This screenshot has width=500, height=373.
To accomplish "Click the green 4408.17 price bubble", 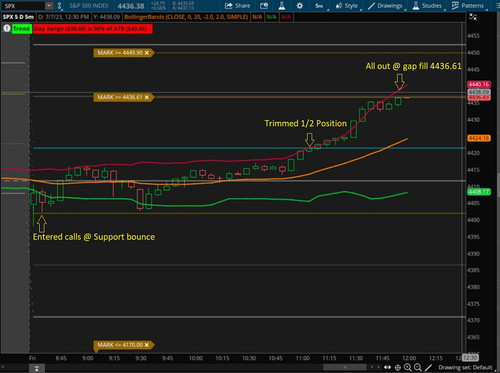I will pyautogui.click(x=479, y=192).
